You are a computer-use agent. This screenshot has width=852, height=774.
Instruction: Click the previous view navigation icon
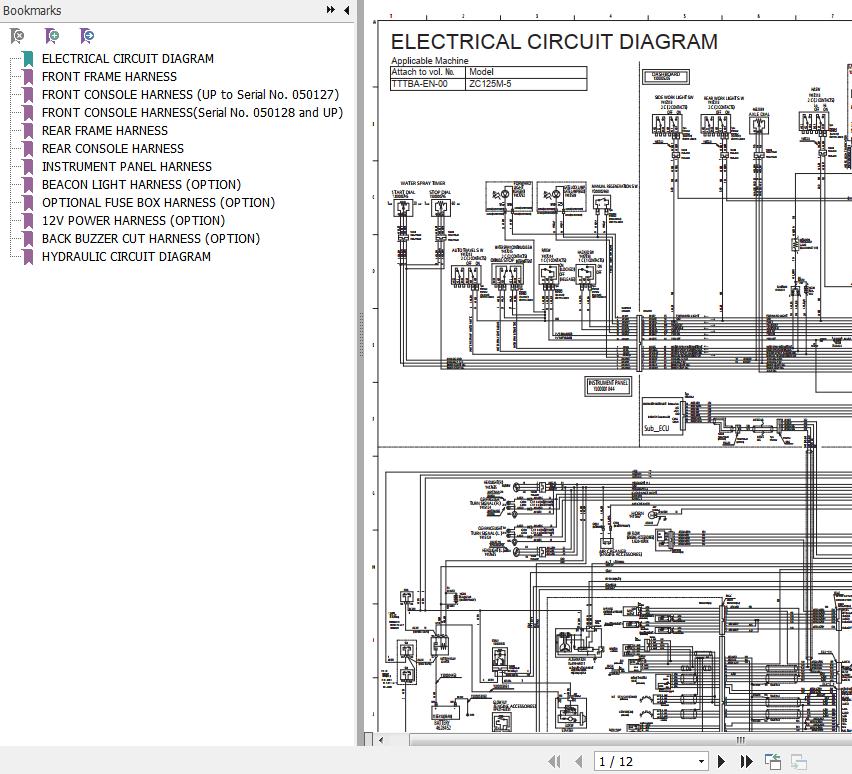tap(772, 761)
